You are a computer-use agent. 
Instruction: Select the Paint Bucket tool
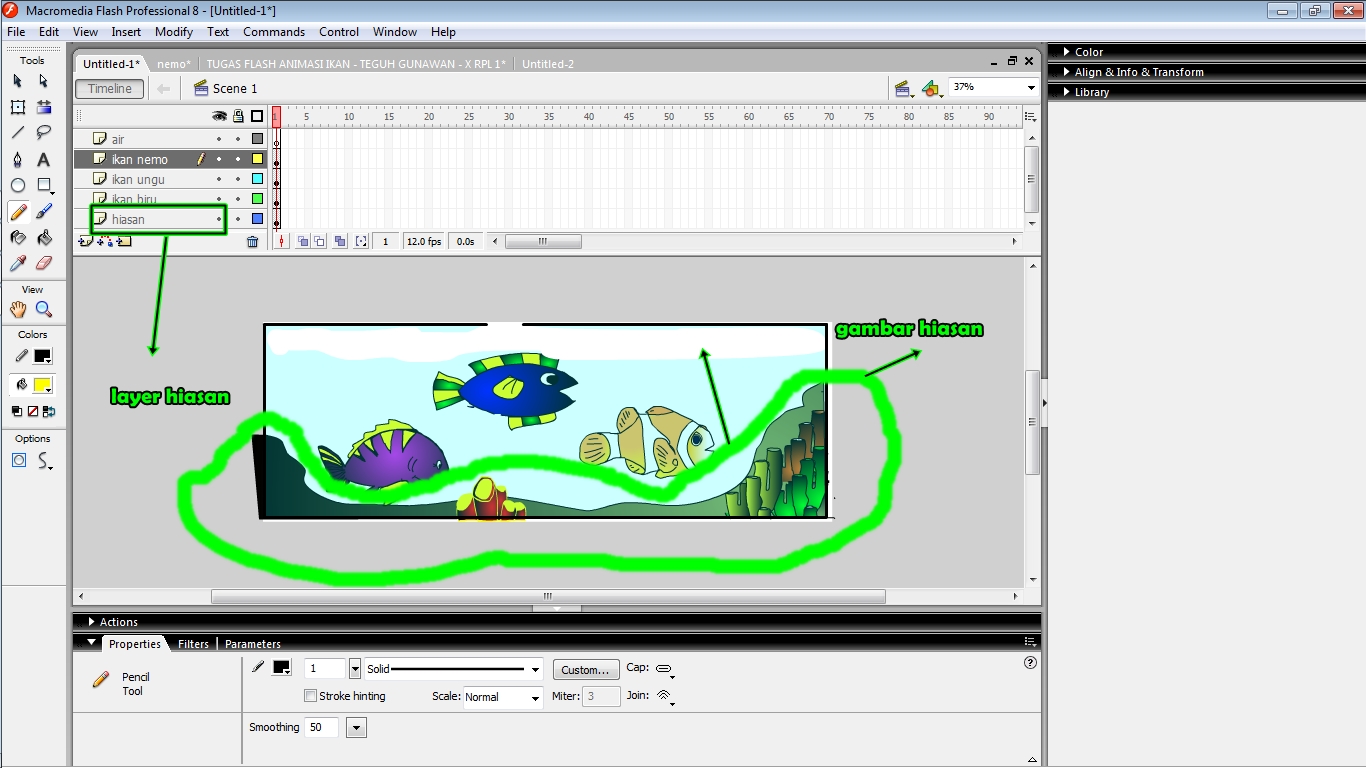(44, 238)
